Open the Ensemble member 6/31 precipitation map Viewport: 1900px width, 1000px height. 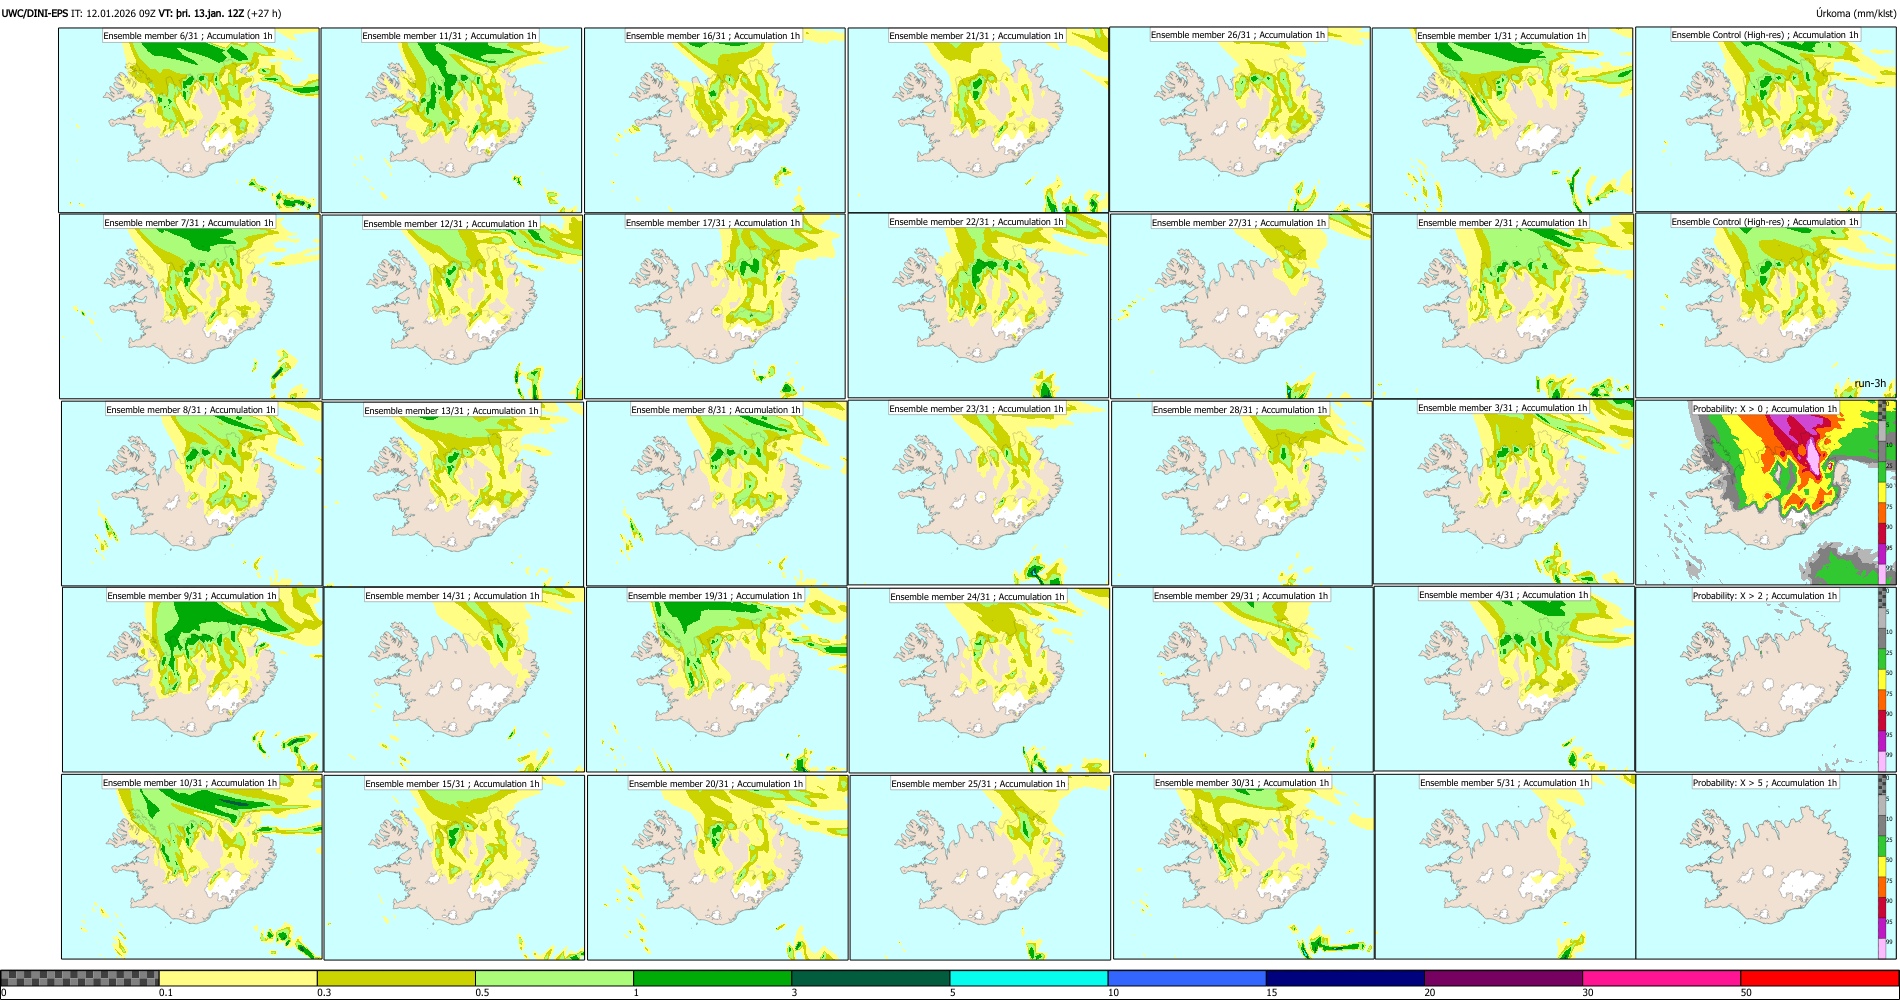tap(189, 120)
